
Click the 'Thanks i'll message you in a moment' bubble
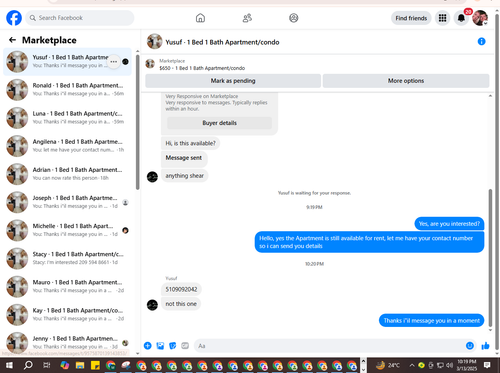[431, 321]
